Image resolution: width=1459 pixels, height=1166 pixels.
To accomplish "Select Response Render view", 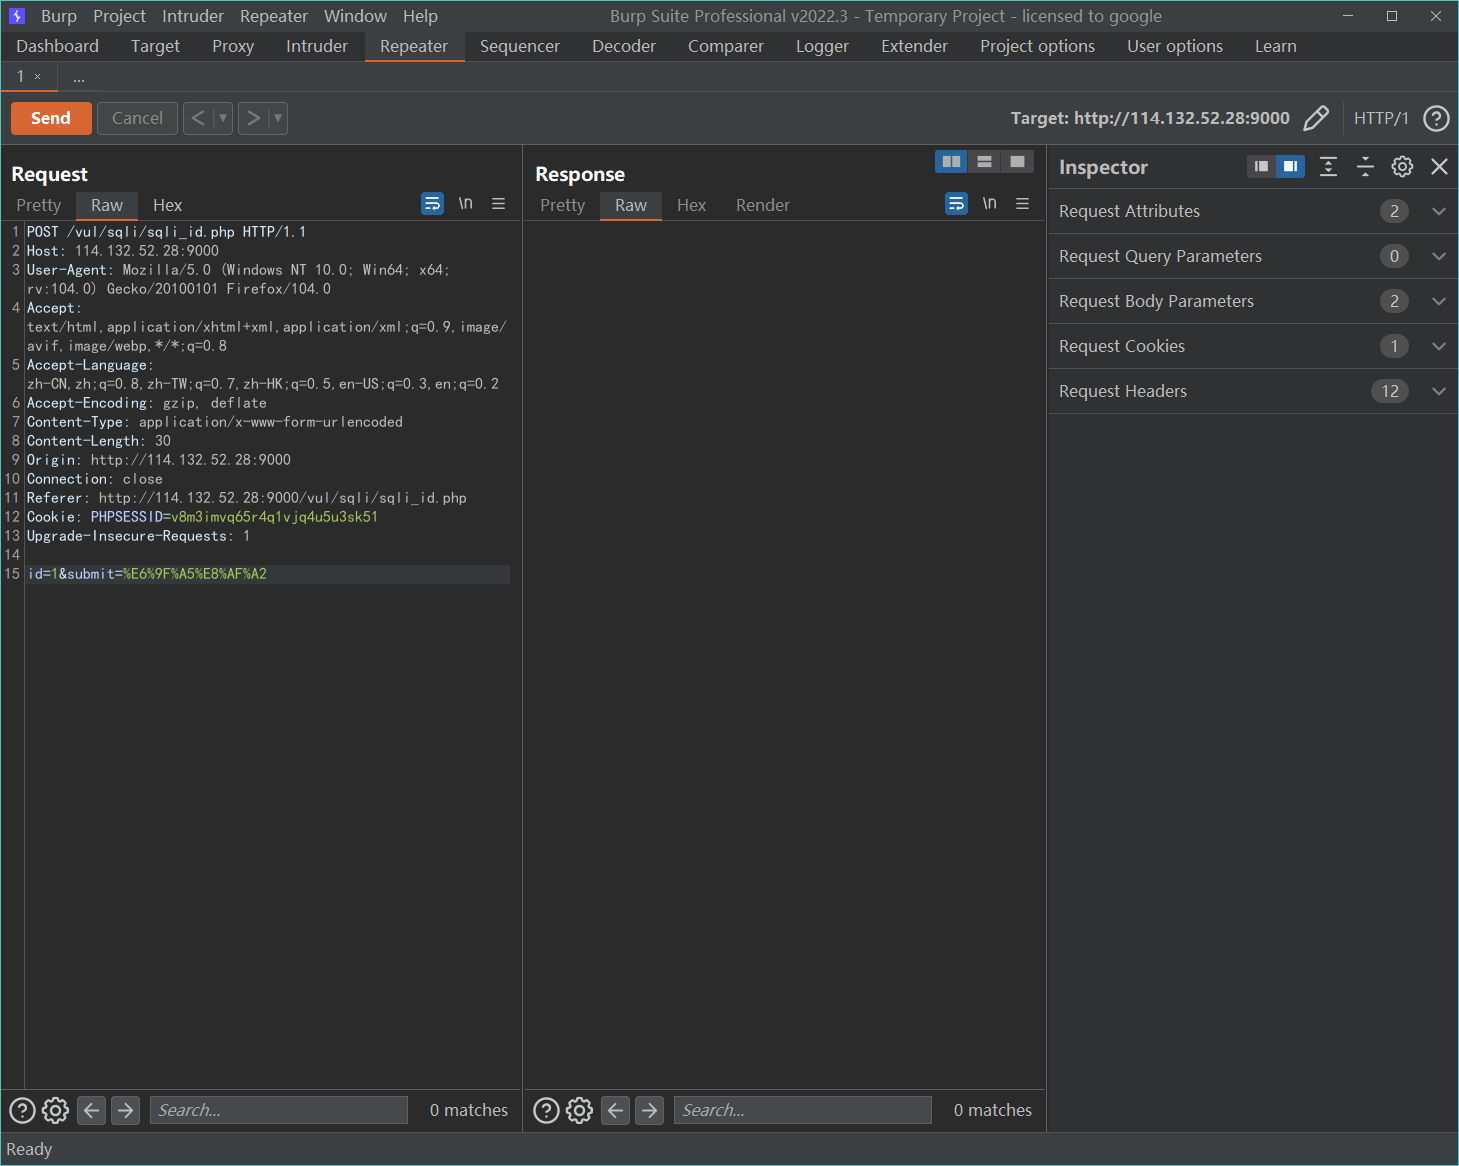I will click(x=763, y=205).
